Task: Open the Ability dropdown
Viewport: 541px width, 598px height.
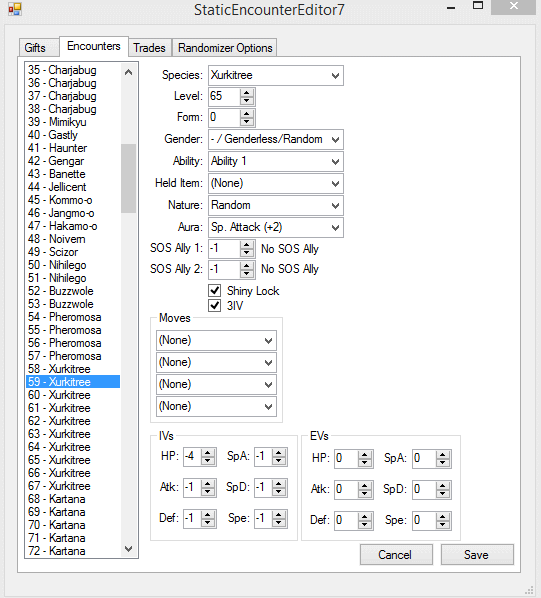Action: [x=276, y=161]
